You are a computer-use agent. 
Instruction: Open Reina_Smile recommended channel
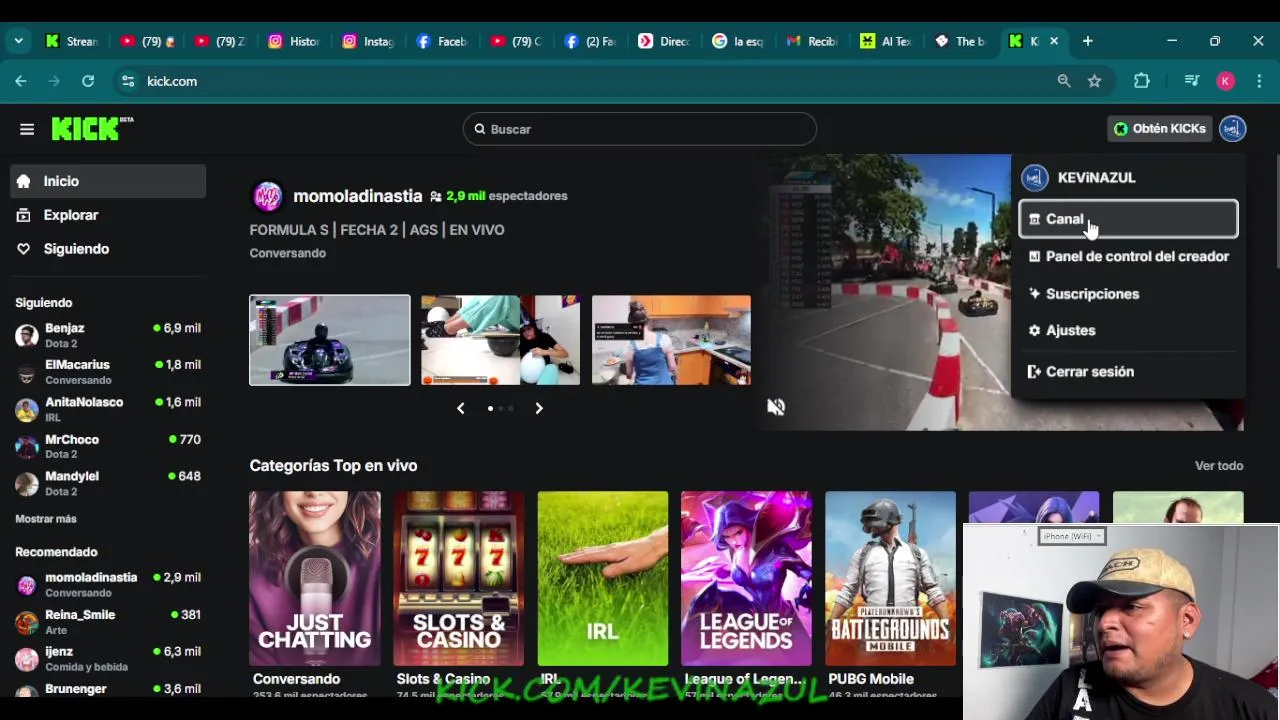(108, 622)
